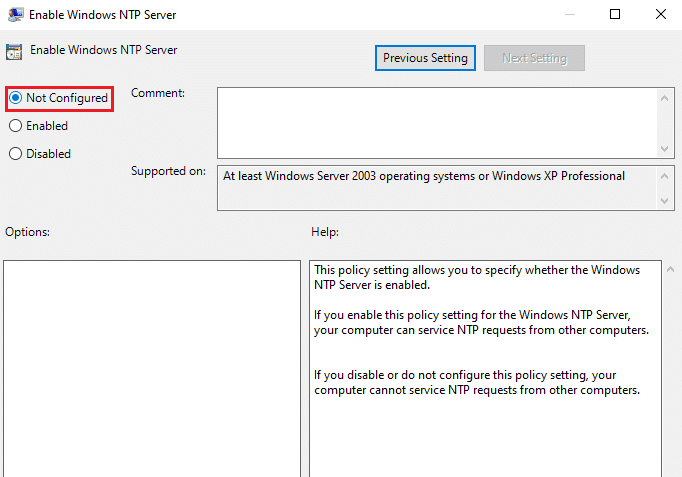Close the Enable Windows NTP Server dialog
Image resolution: width=682 pixels, height=477 pixels.
(x=660, y=14)
